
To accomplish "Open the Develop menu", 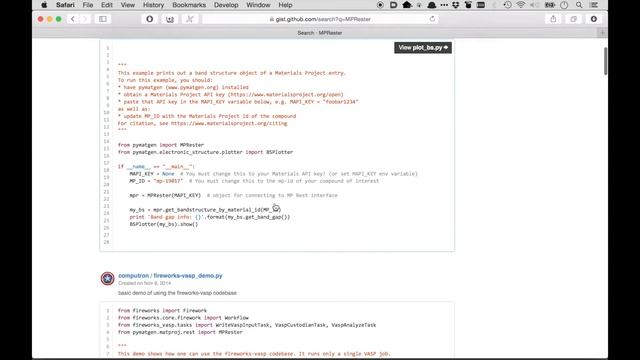I will click(226, 5).
